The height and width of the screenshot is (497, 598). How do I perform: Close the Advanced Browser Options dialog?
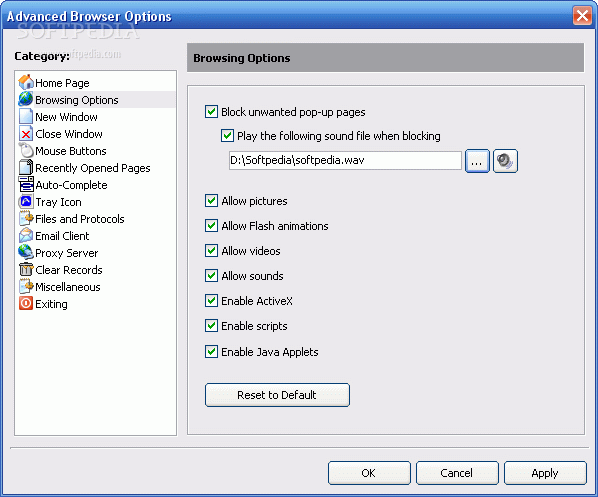coord(582,16)
